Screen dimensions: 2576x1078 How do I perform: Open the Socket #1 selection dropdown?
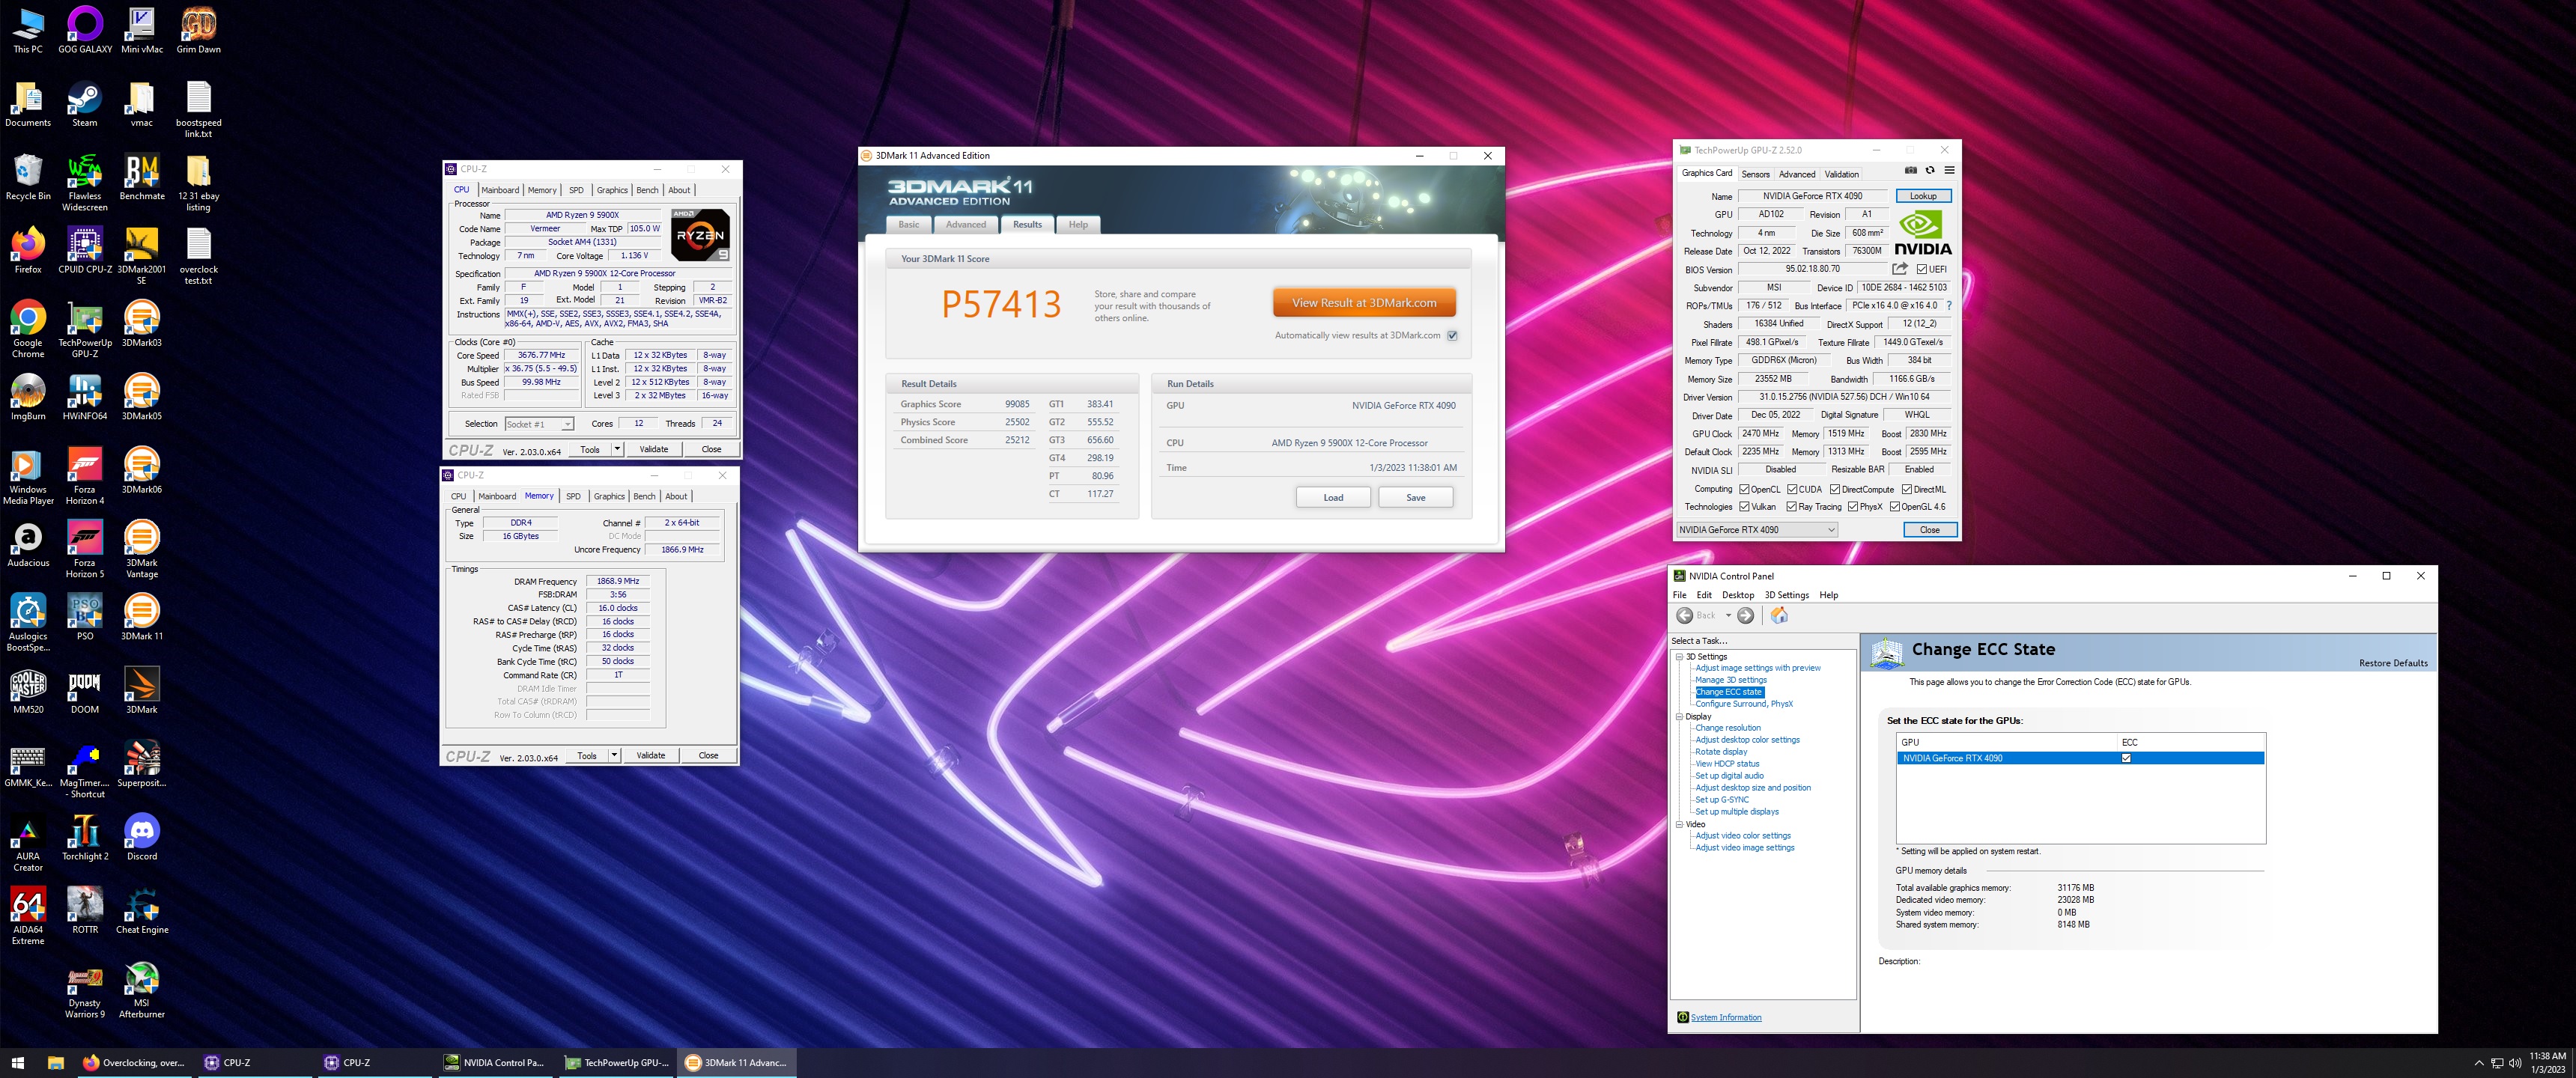[x=539, y=424]
